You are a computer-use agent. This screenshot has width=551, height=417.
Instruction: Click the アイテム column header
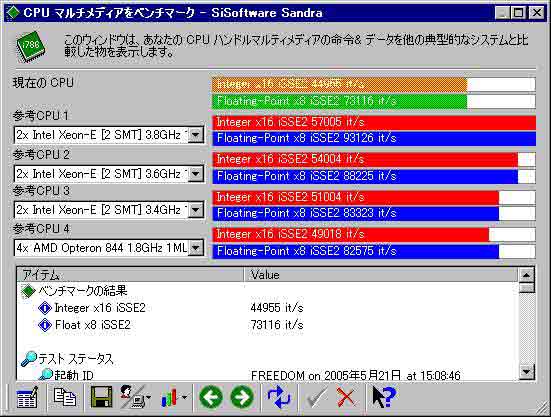[130, 275]
